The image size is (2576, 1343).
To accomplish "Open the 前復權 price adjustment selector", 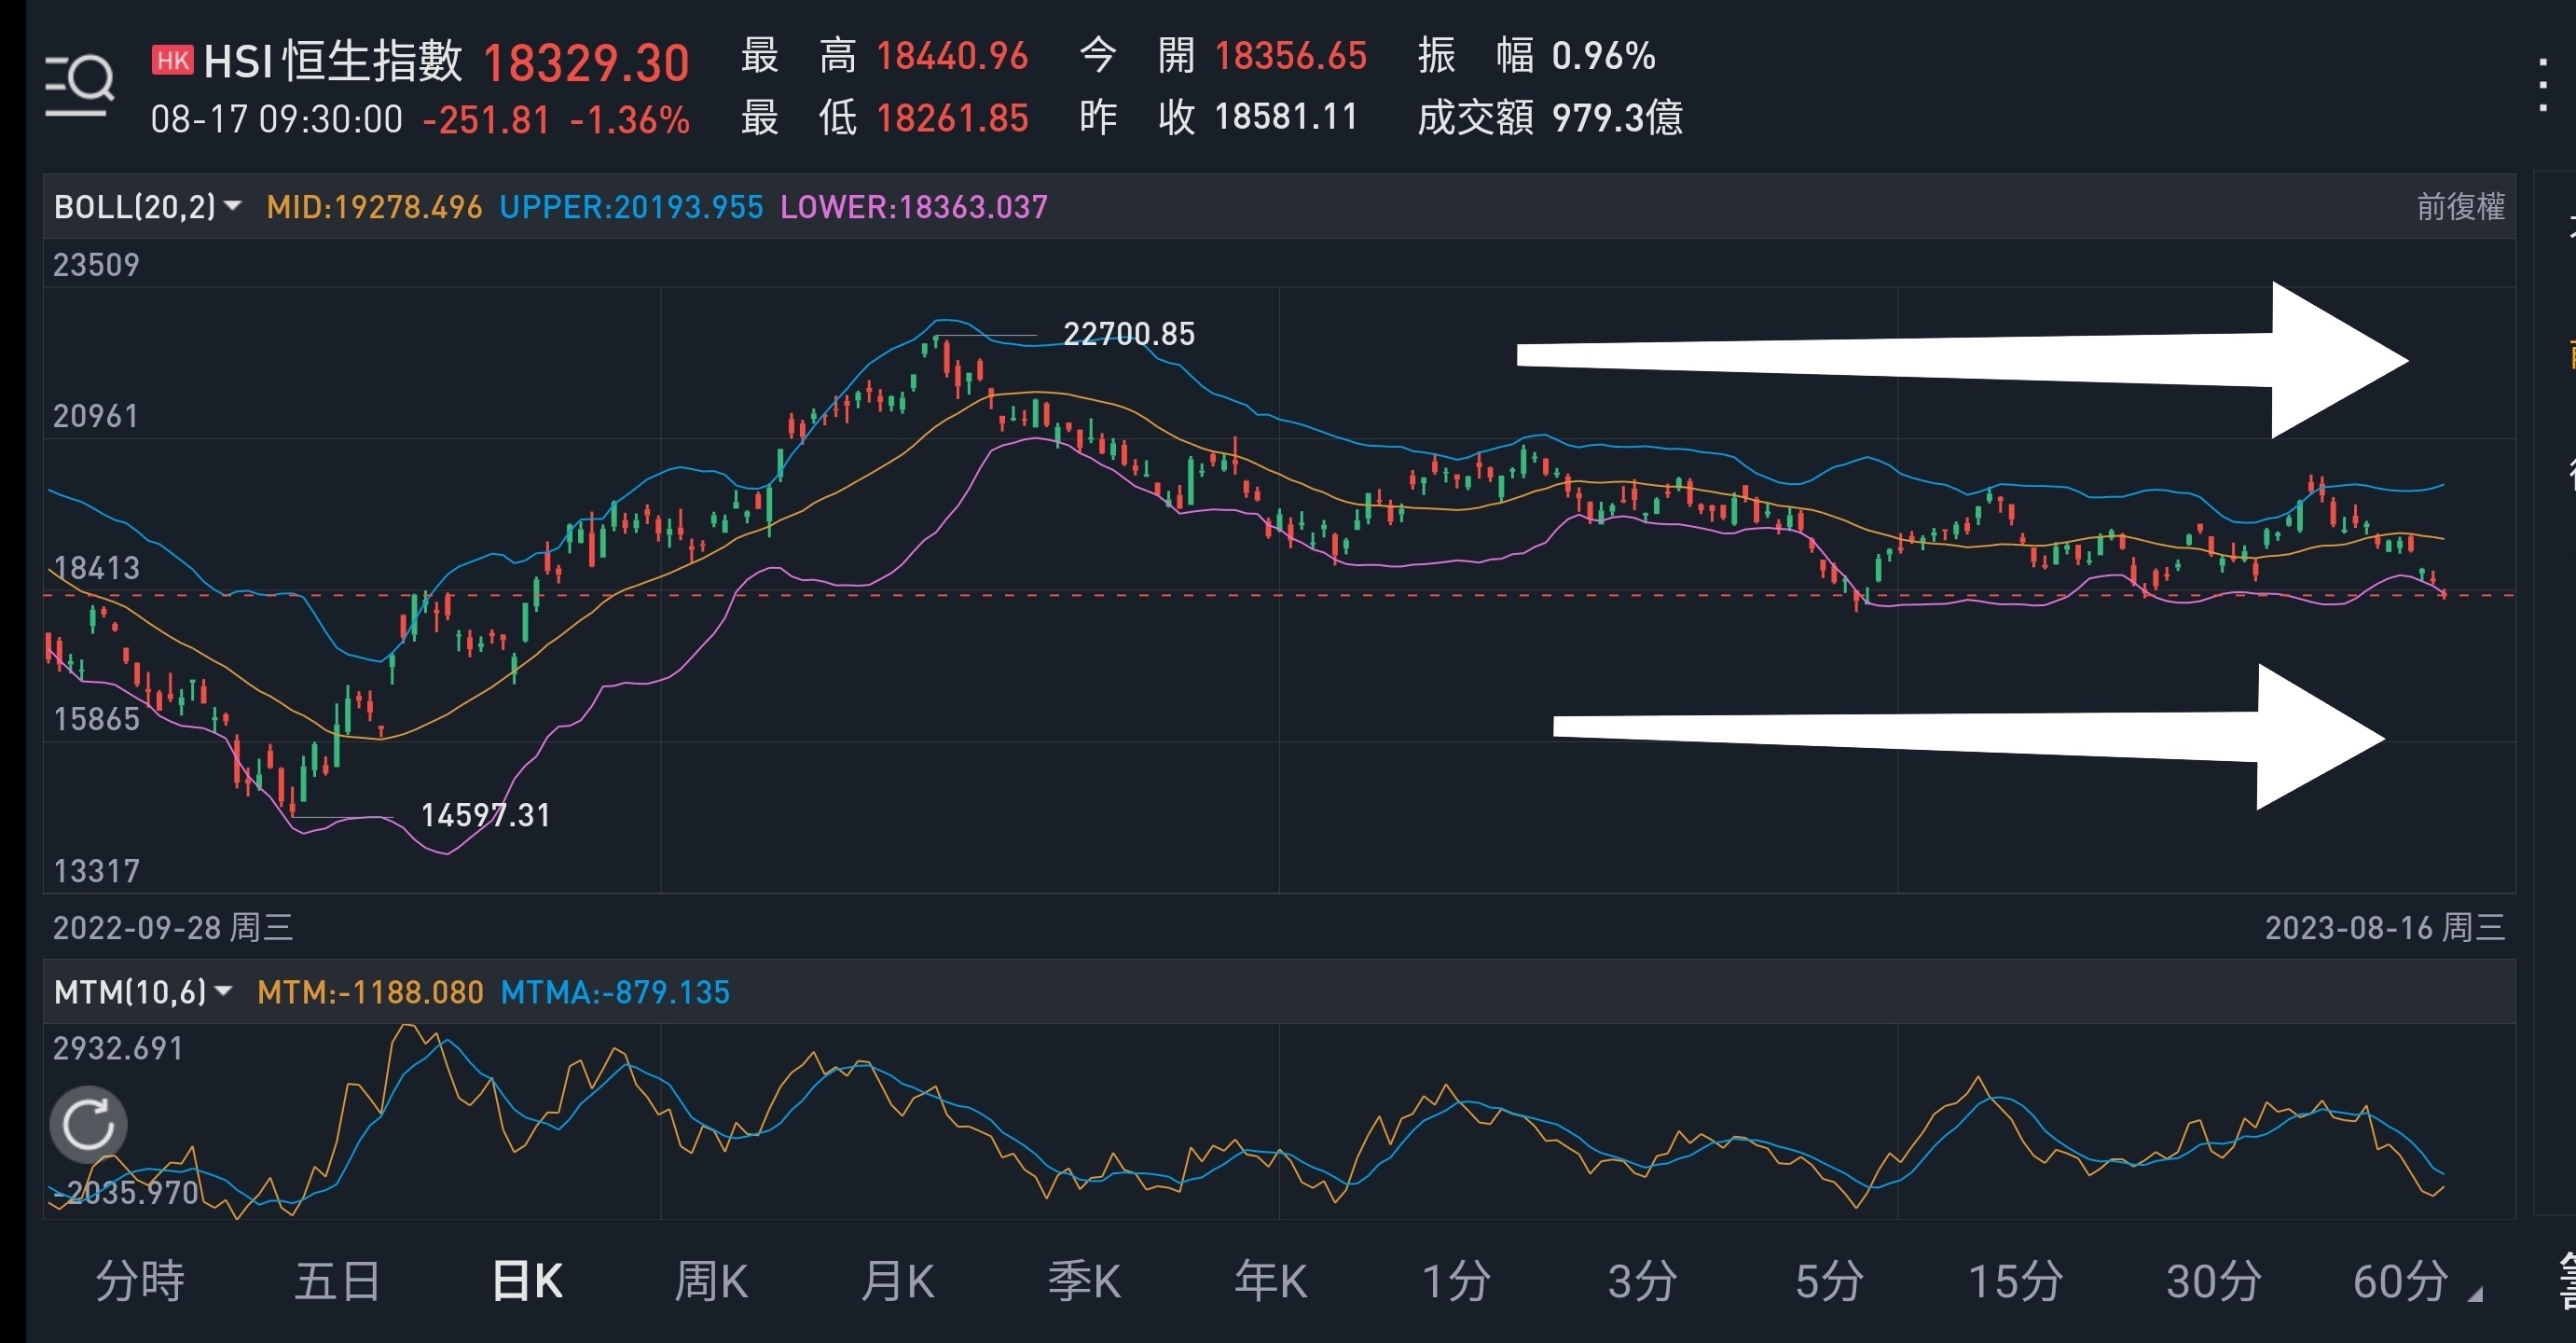I will 2460,207.
